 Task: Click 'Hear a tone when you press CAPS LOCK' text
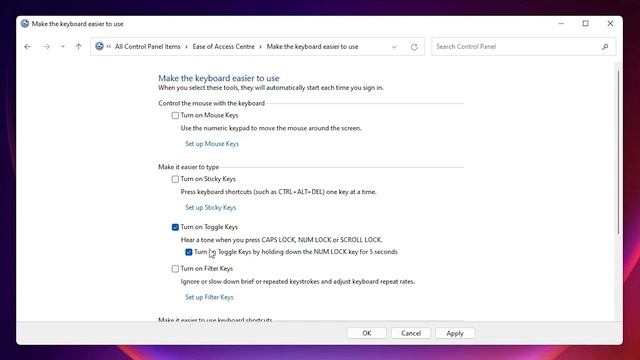(x=282, y=240)
